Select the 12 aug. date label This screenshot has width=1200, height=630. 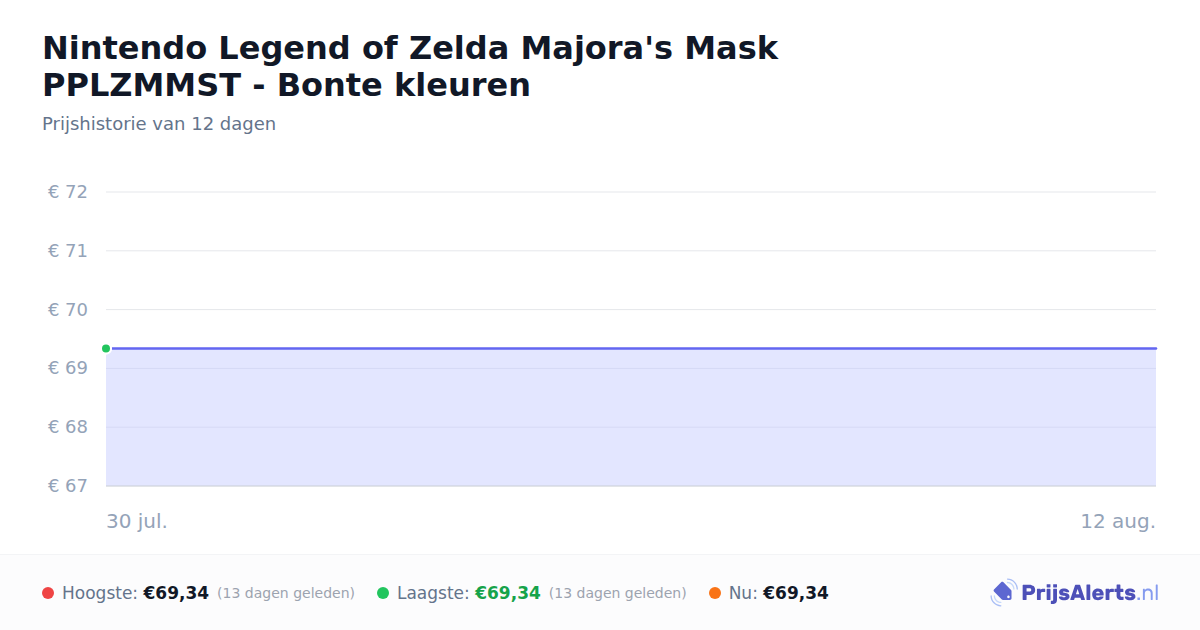[x=1118, y=521]
